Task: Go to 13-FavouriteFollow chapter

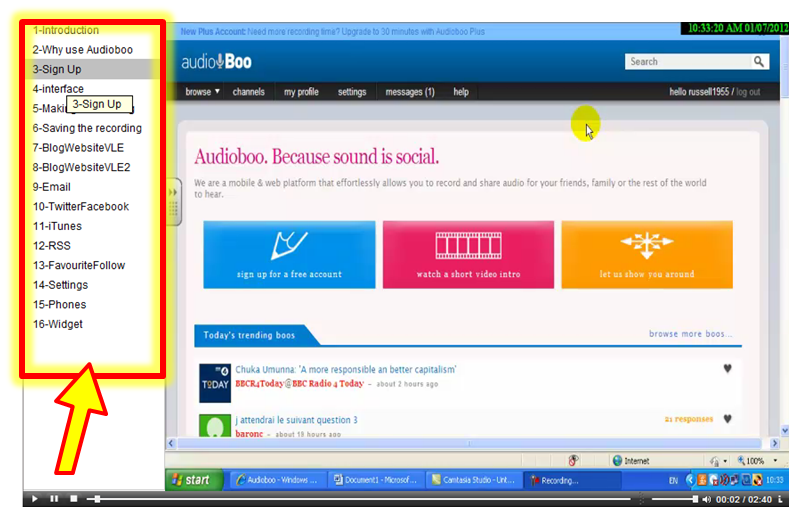Action: coord(79,266)
